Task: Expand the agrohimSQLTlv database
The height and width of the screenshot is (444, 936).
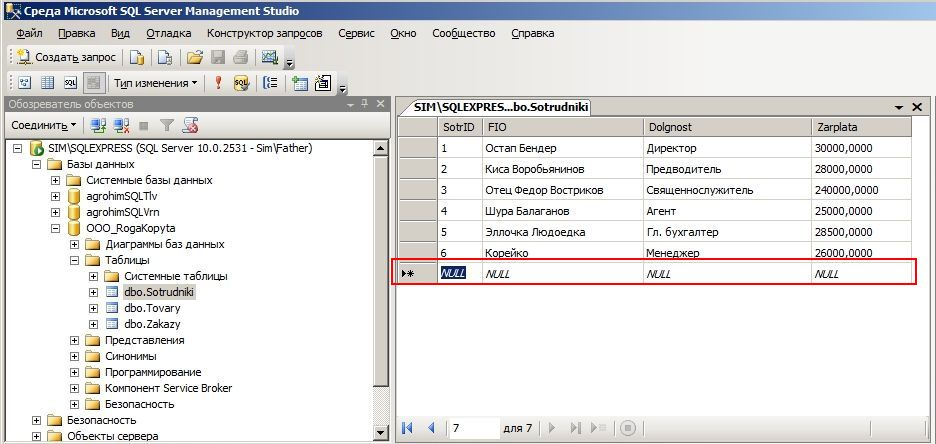Action: pos(56,196)
